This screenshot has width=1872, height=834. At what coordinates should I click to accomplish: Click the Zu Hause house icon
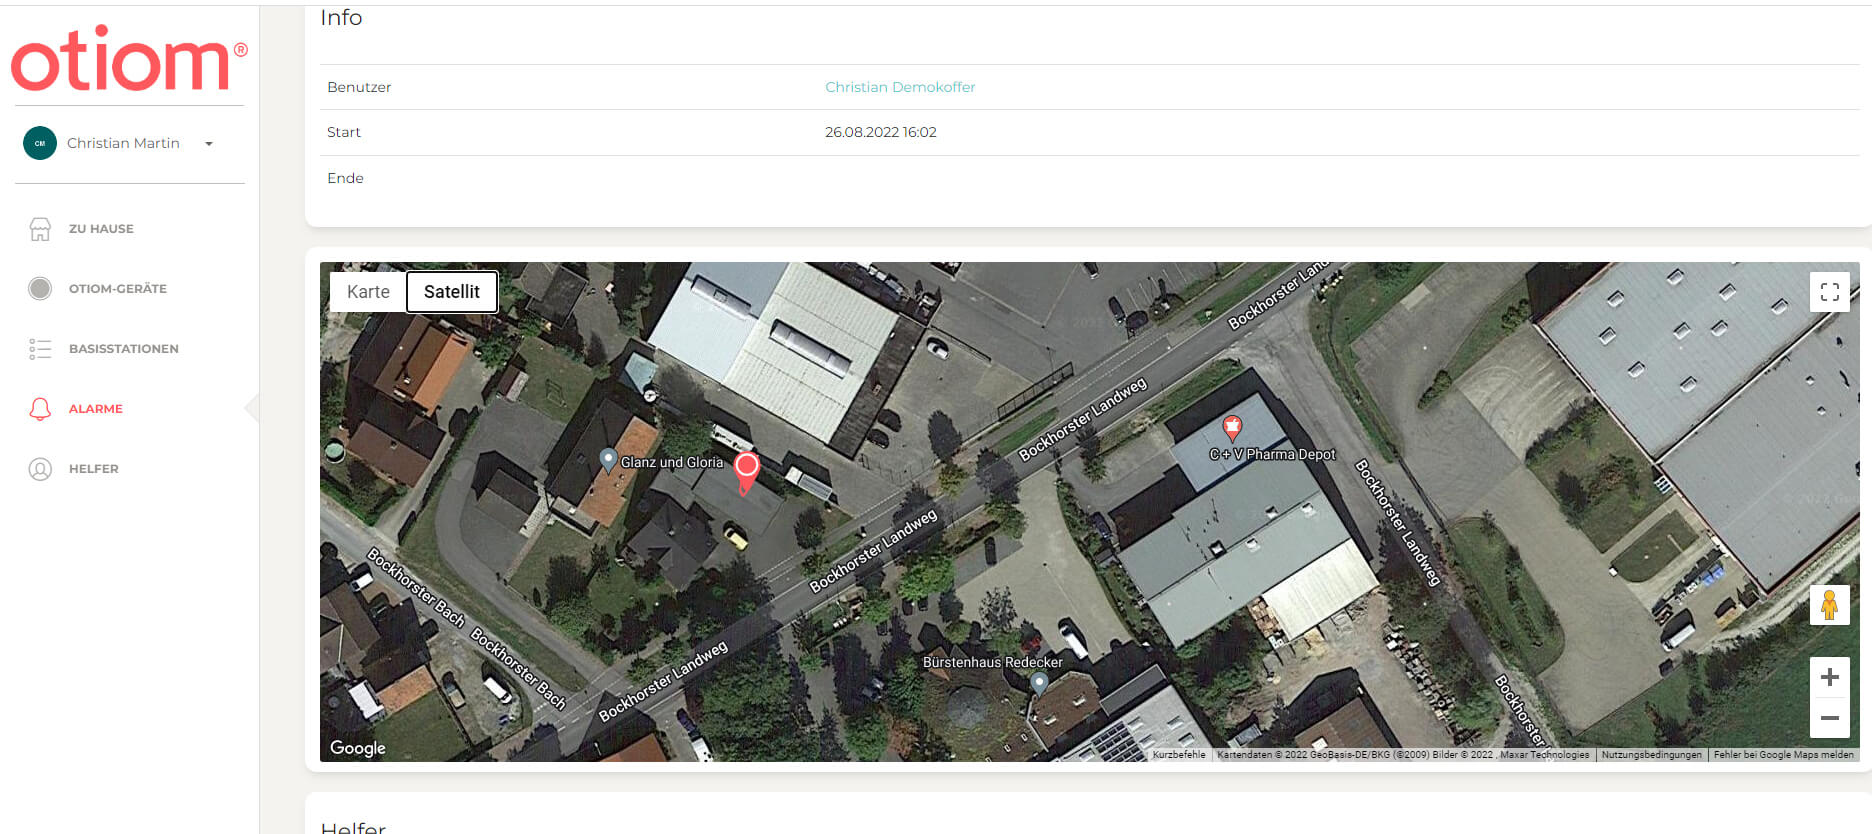click(40, 229)
